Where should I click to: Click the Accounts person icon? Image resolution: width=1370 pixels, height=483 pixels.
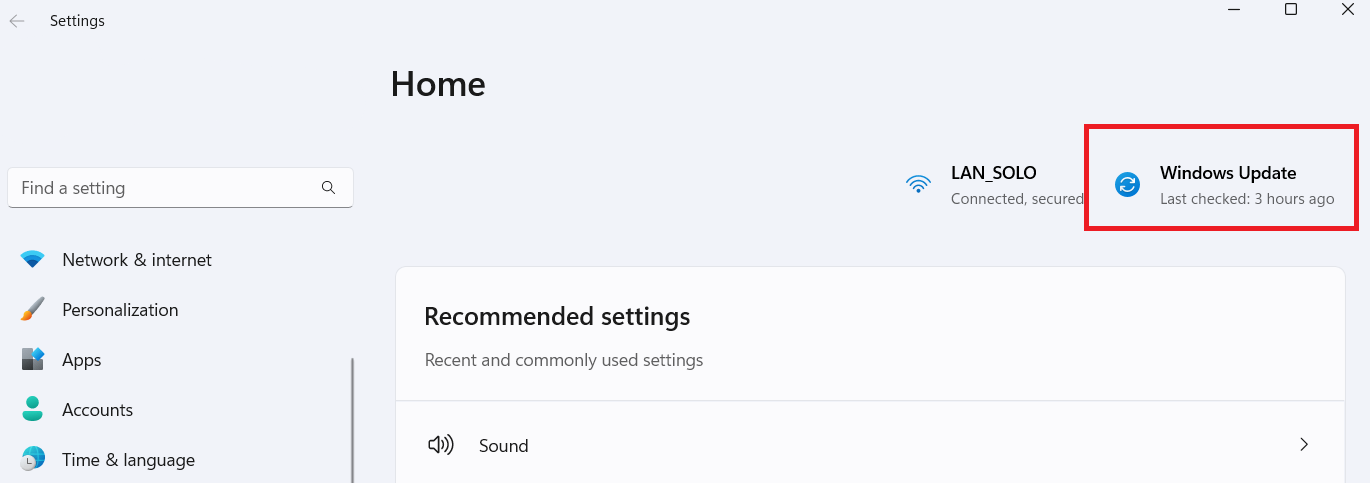(33, 410)
